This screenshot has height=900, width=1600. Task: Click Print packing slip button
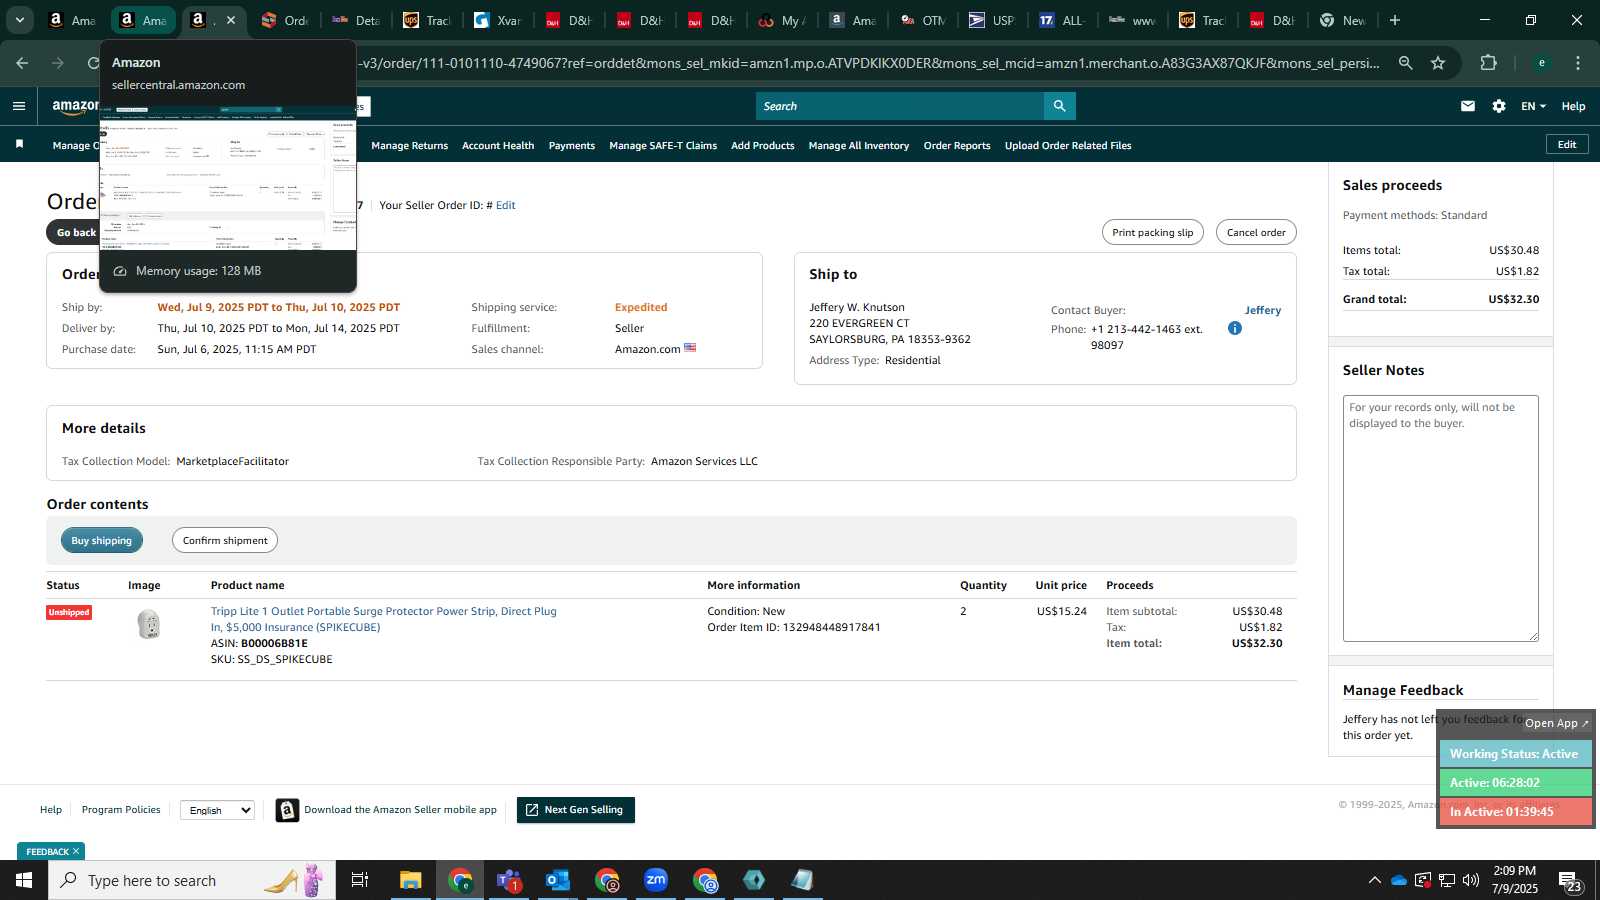tap(1153, 232)
